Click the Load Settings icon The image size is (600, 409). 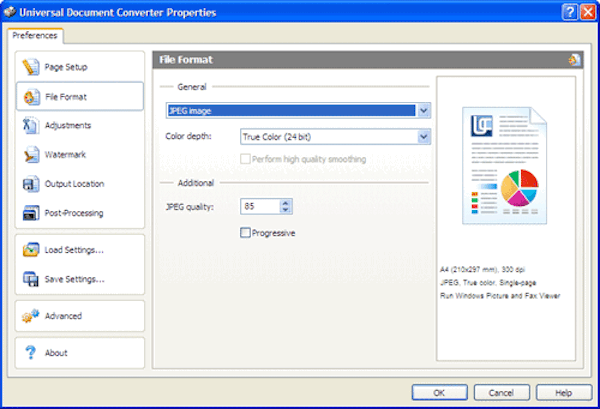coord(28,250)
